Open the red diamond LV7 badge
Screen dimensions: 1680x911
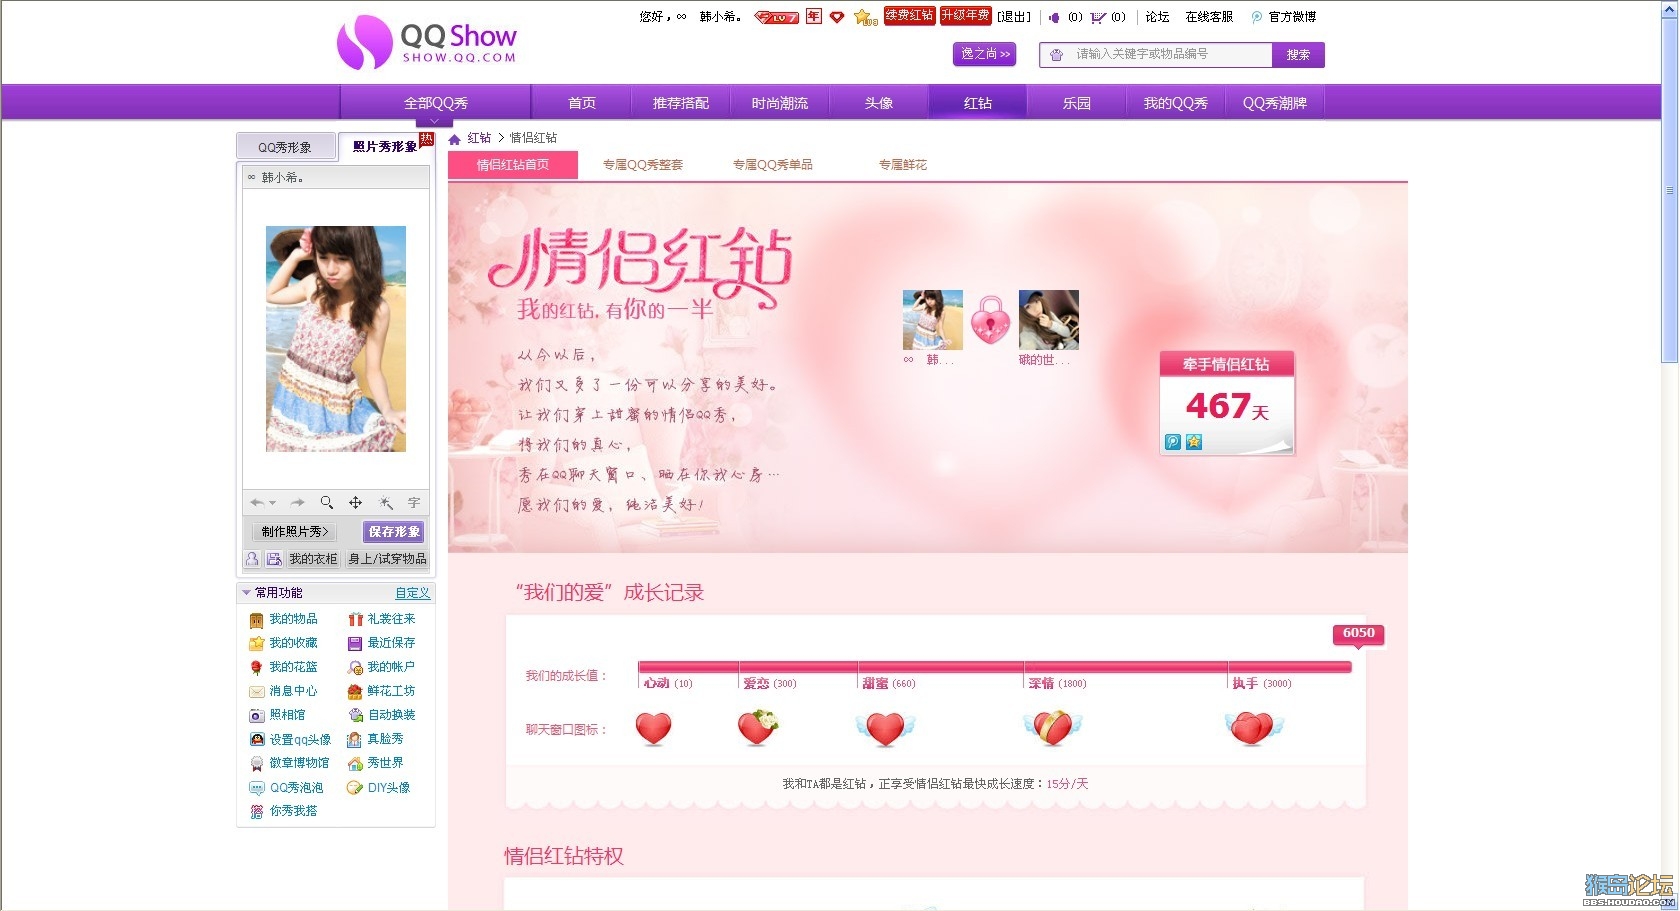[776, 17]
